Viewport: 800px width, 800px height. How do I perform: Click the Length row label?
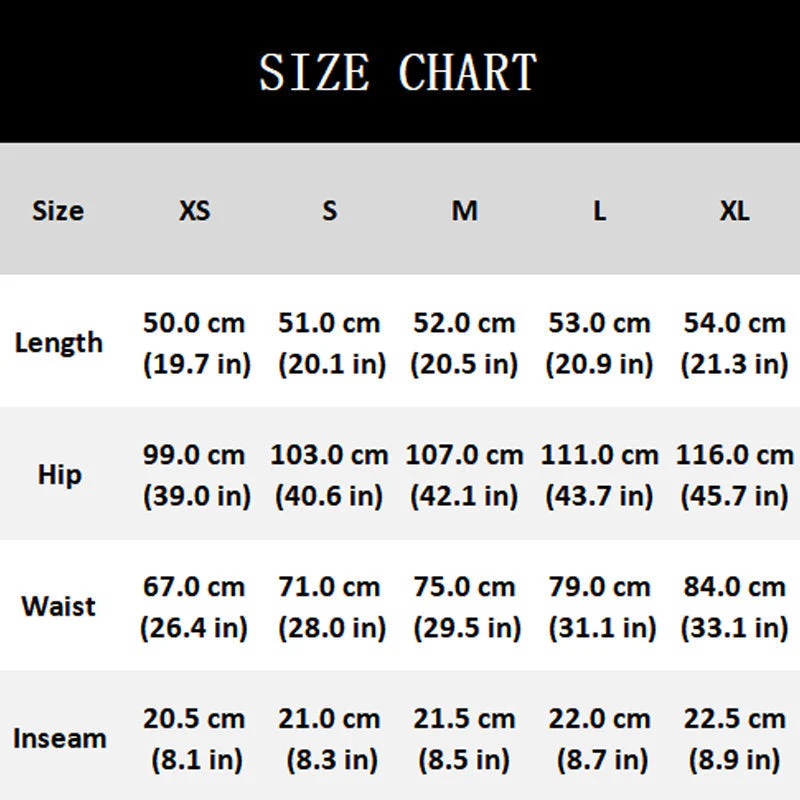(58, 343)
